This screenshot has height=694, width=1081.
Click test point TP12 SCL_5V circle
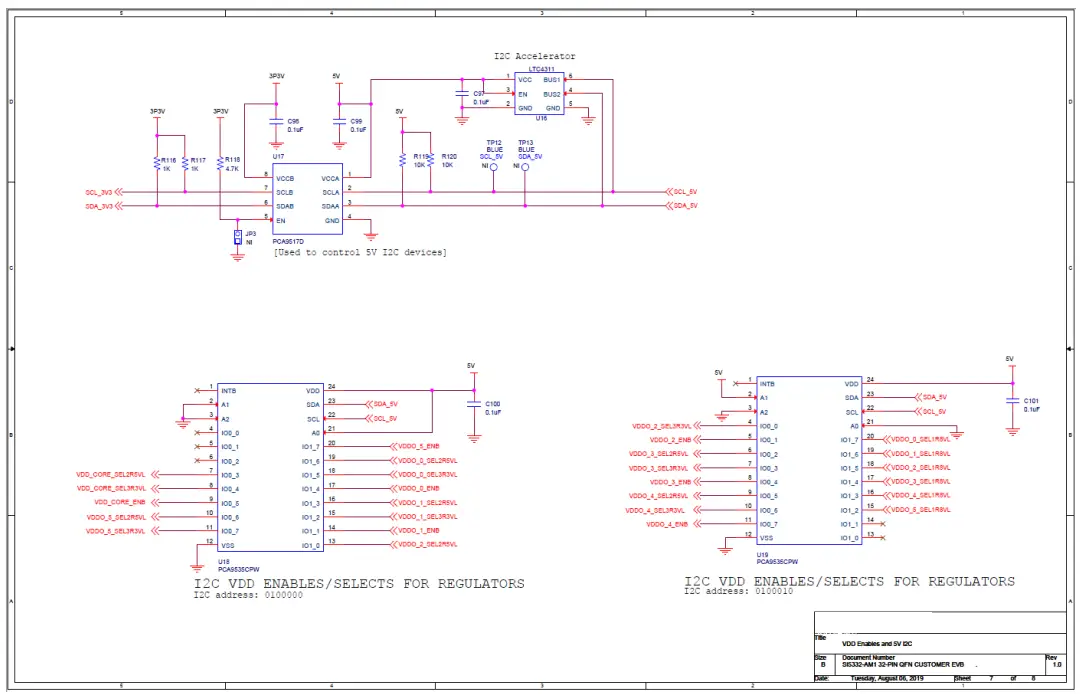494,166
